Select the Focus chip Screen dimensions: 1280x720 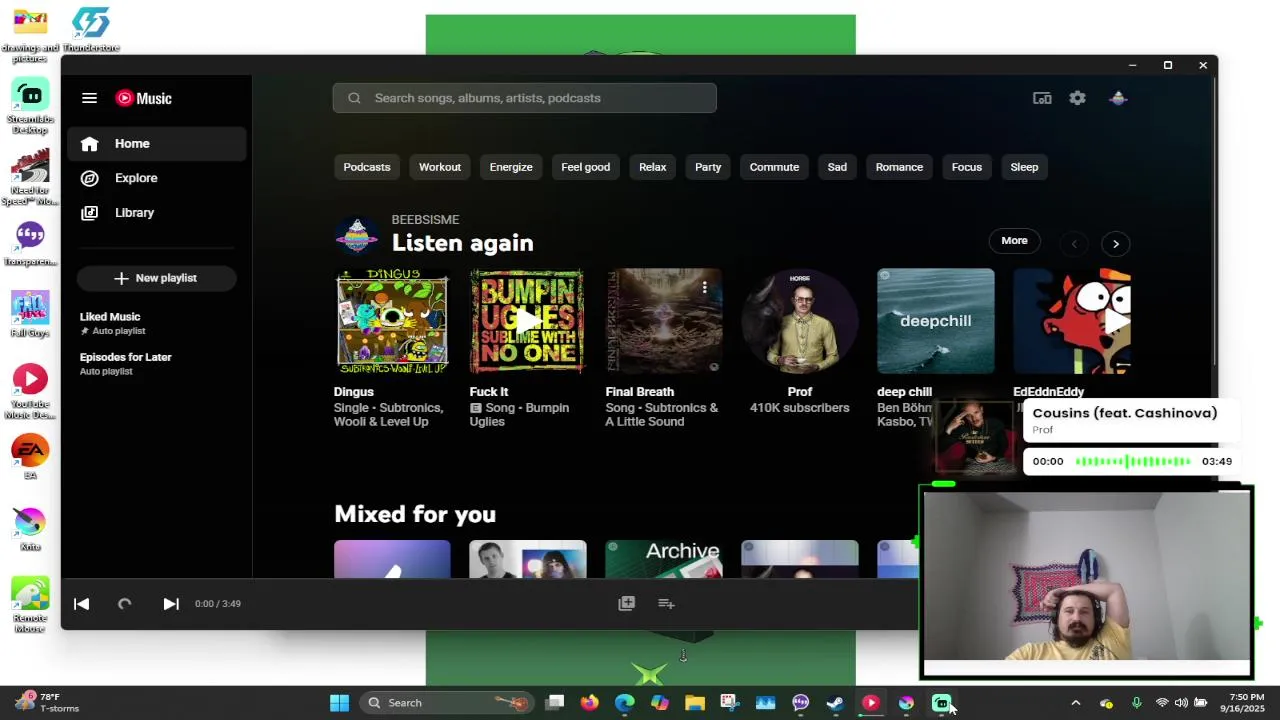(966, 167)
